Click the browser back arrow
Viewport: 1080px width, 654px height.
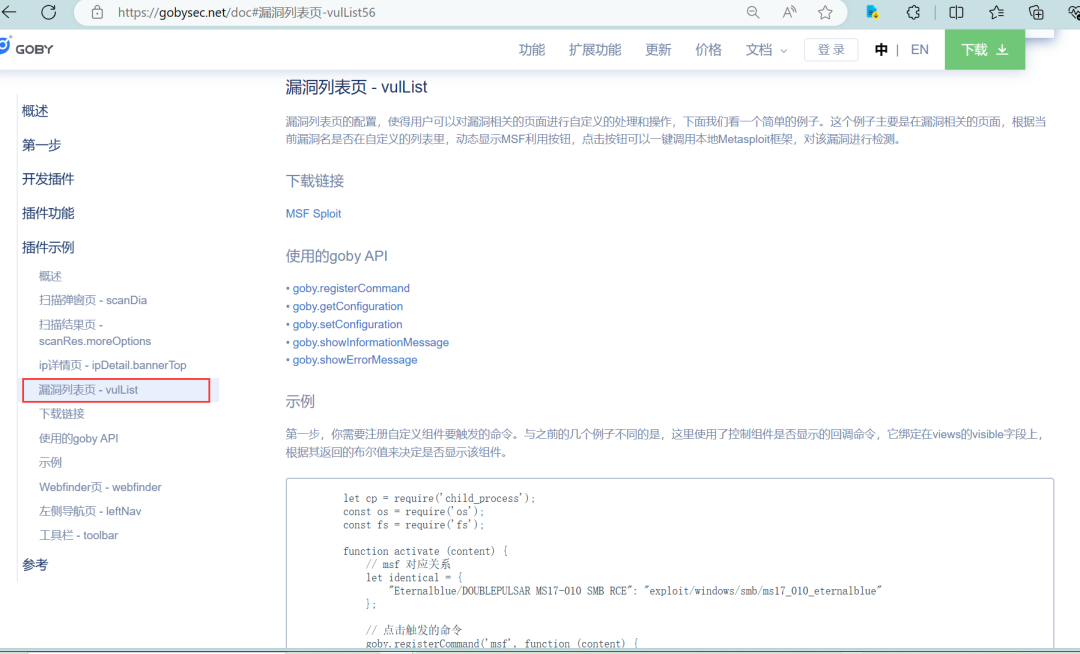tap(9, 12)
